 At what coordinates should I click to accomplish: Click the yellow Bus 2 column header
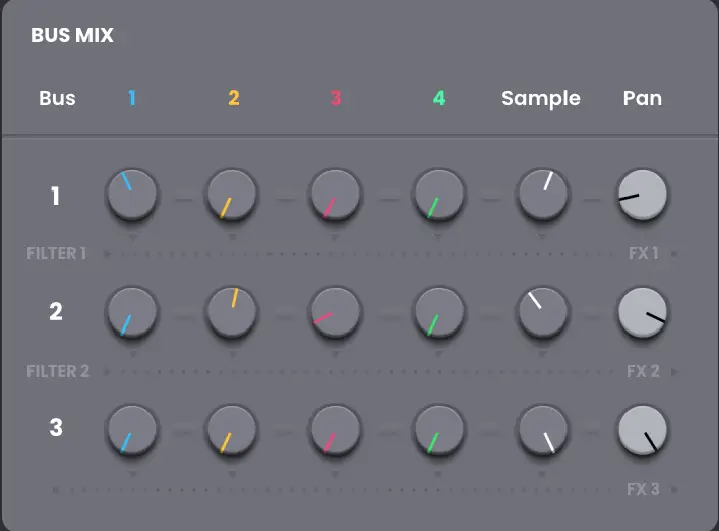coord(234,98)
